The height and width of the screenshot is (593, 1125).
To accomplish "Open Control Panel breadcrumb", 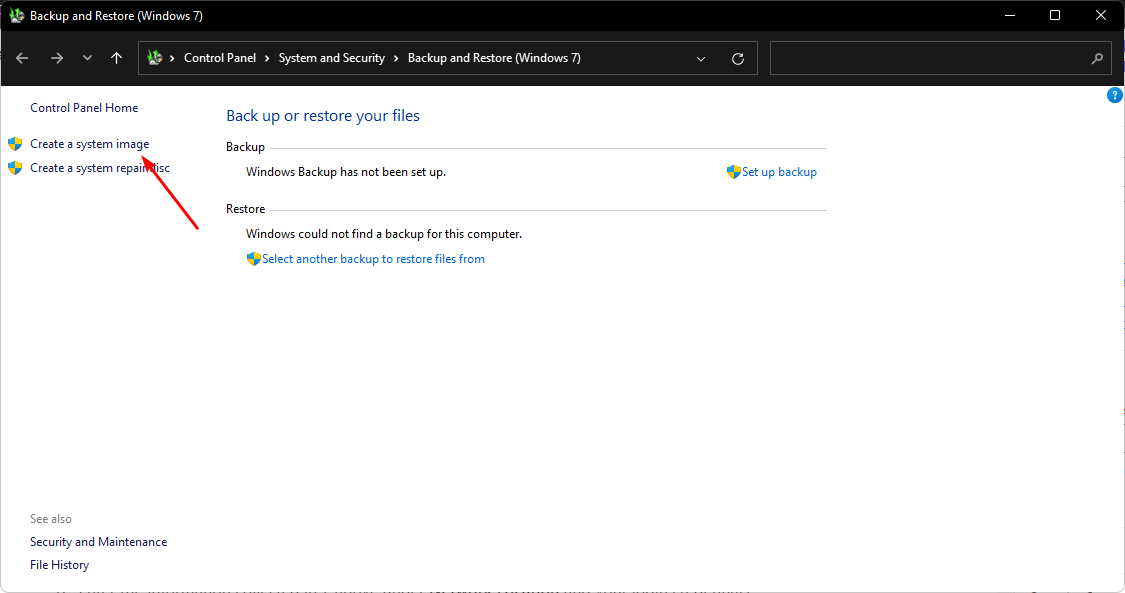I will tap(220, 58).
